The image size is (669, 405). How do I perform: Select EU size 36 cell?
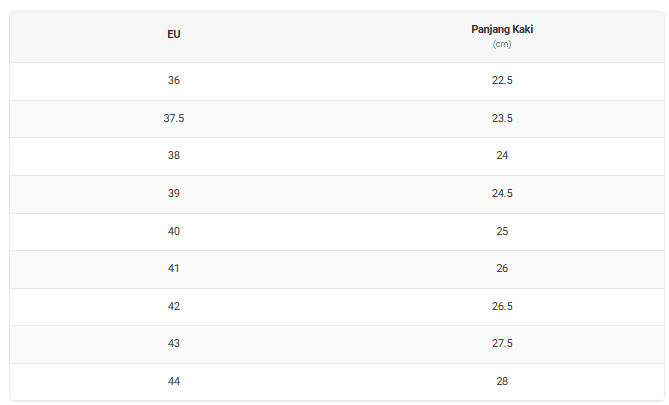[174, 81]
